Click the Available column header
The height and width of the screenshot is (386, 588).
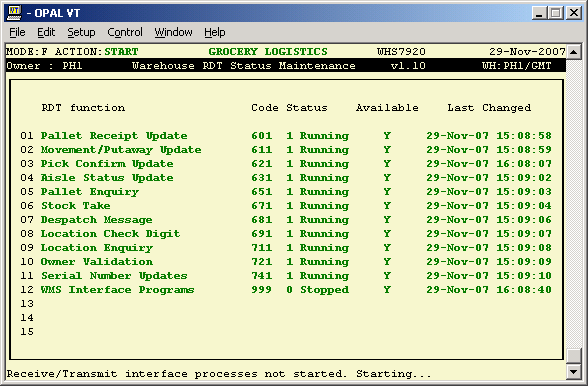[x=387, y=108]
